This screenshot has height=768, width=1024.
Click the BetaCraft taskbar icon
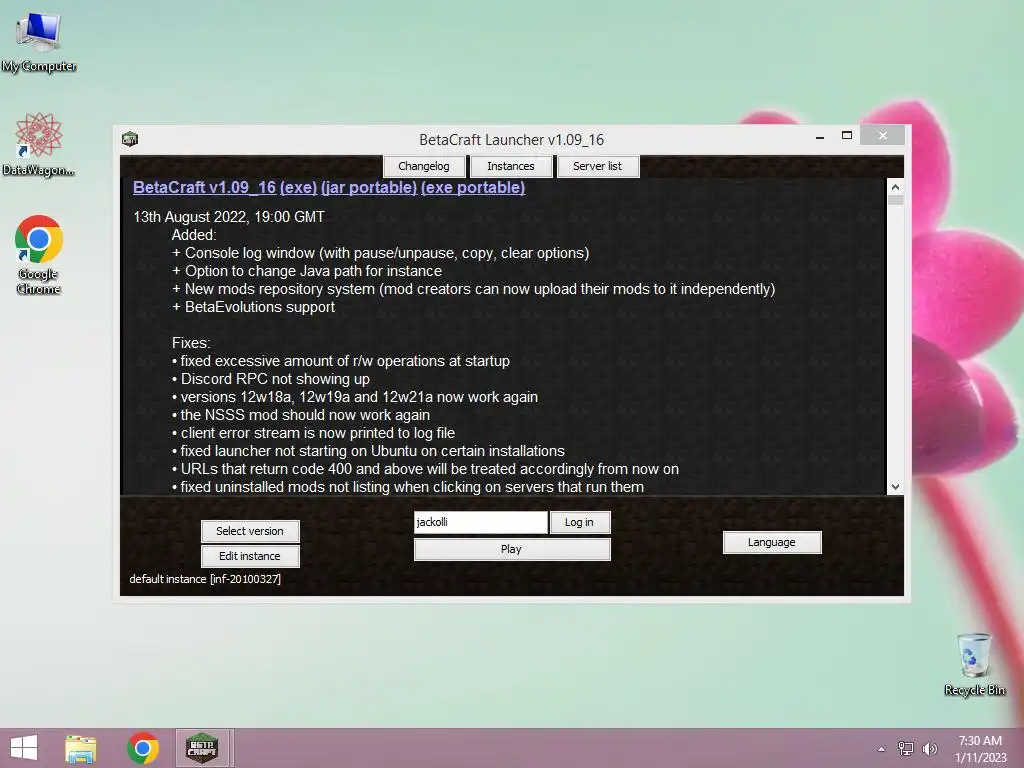[x=202, y=748]
